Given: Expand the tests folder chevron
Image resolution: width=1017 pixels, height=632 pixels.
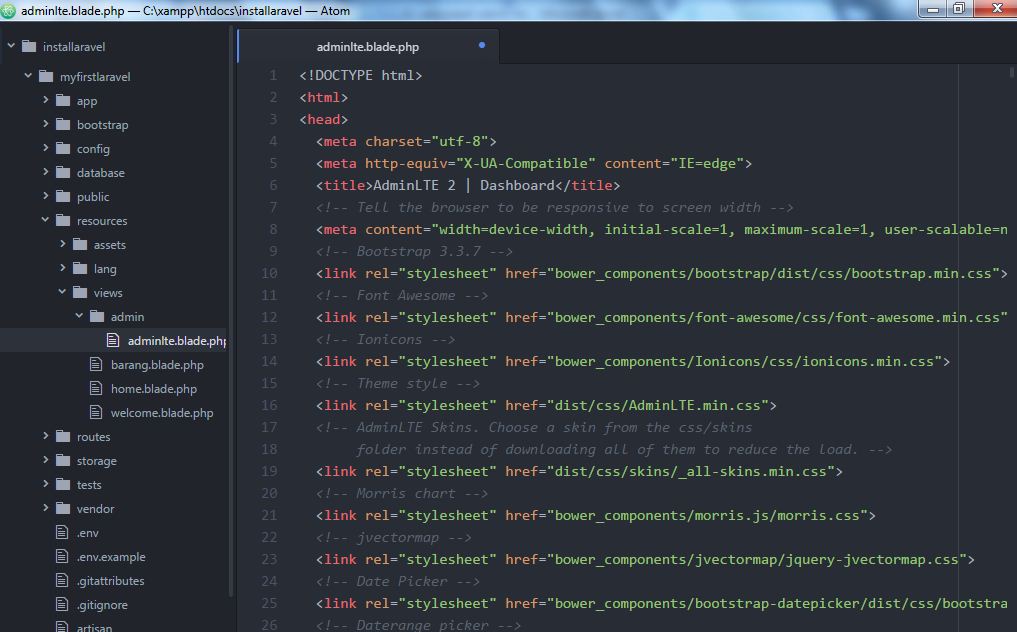Looking at the screenshot, I should click(x=45, y=484).
